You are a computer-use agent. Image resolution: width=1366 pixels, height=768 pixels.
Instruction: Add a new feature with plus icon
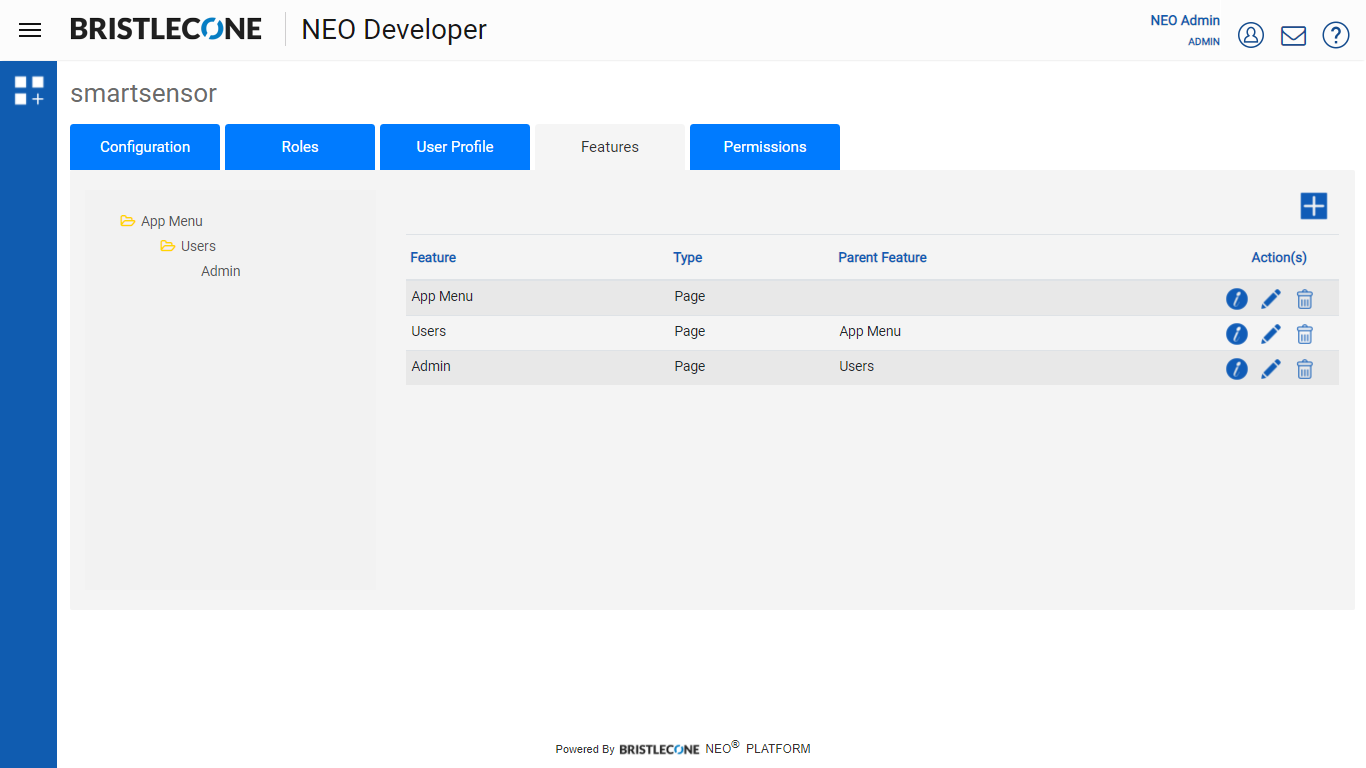[x=1313, y=206]
